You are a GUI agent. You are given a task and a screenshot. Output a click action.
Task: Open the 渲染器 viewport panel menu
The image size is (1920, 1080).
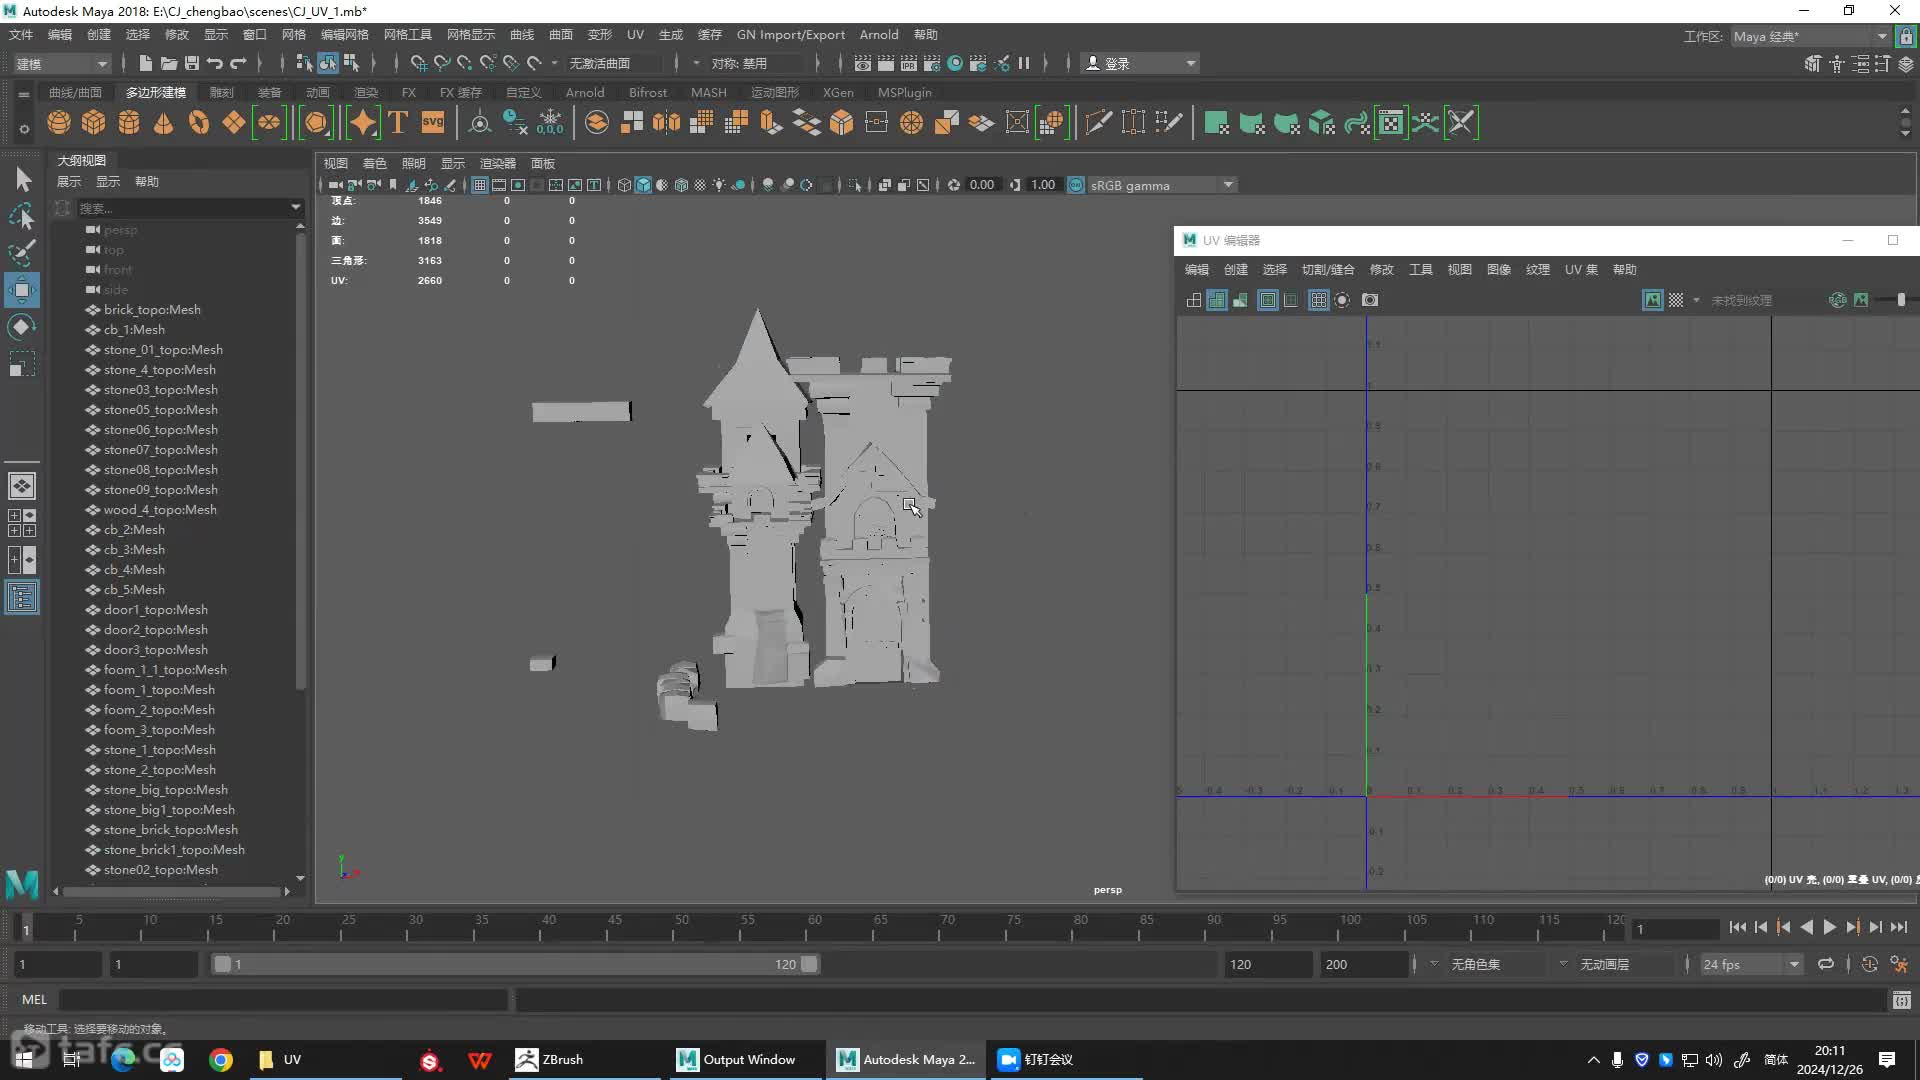coord(497,163)
